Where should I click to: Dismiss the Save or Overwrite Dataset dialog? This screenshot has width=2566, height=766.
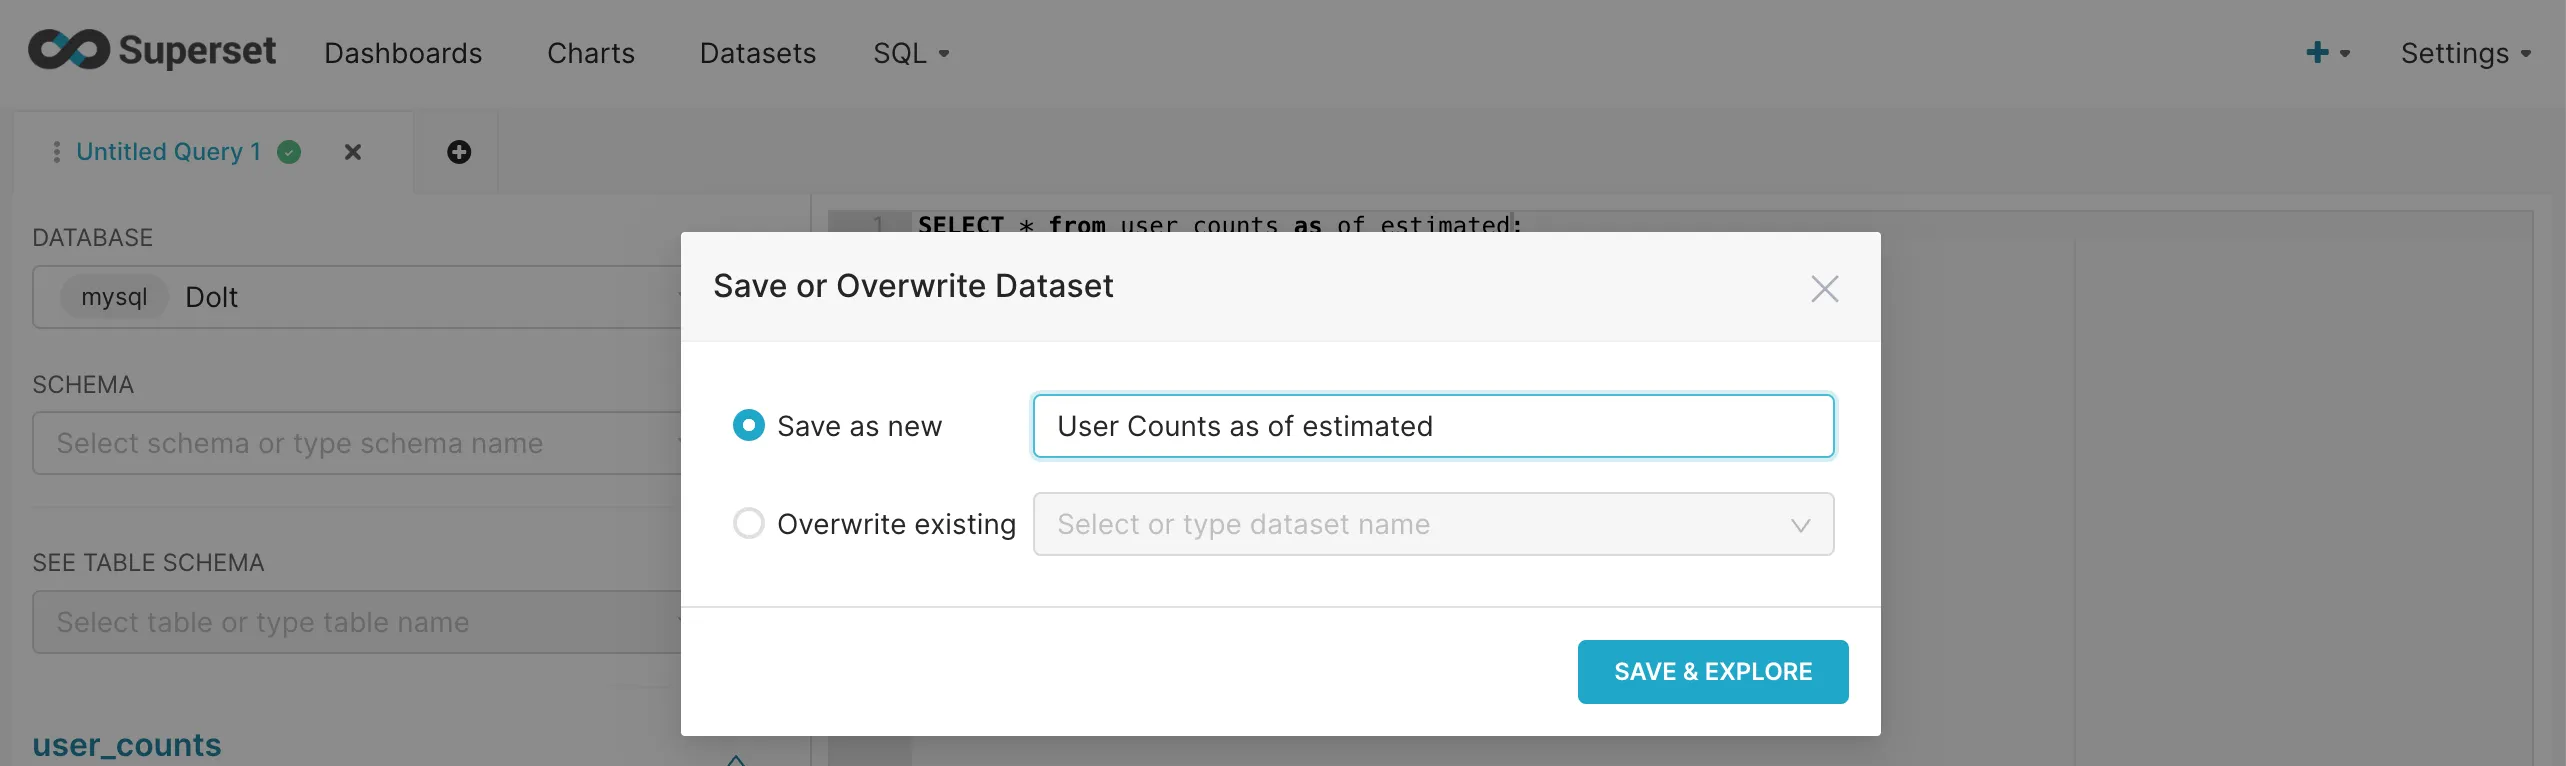coord(1824,289)
